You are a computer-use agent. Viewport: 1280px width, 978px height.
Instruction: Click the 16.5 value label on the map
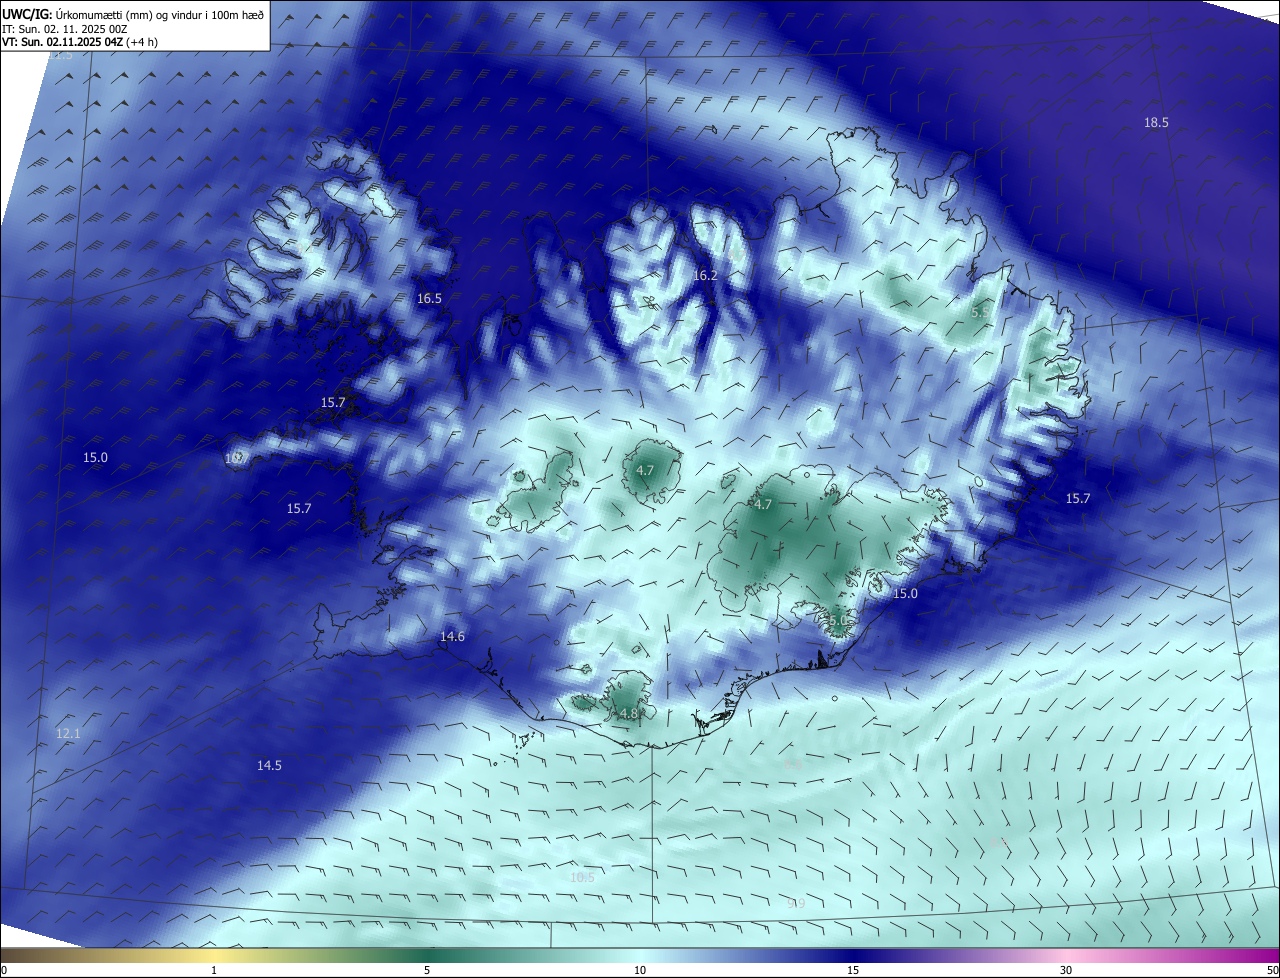pyautogui.click(x=429, y=298)
